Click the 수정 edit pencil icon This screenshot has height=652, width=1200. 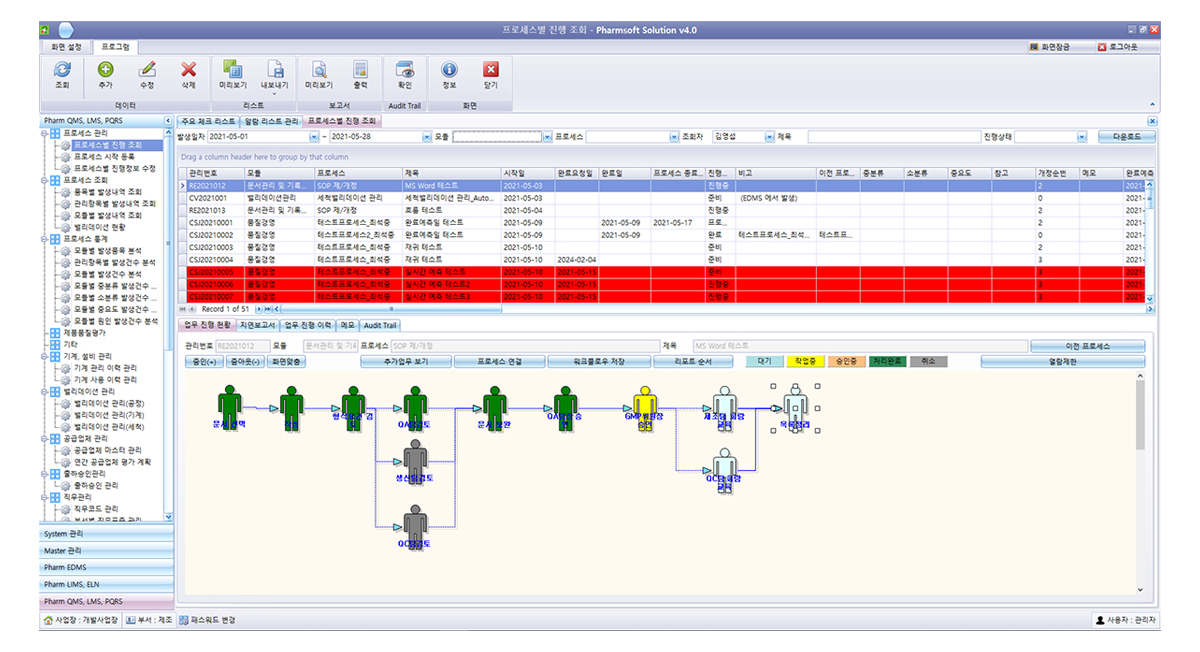(x=147, y=70)
